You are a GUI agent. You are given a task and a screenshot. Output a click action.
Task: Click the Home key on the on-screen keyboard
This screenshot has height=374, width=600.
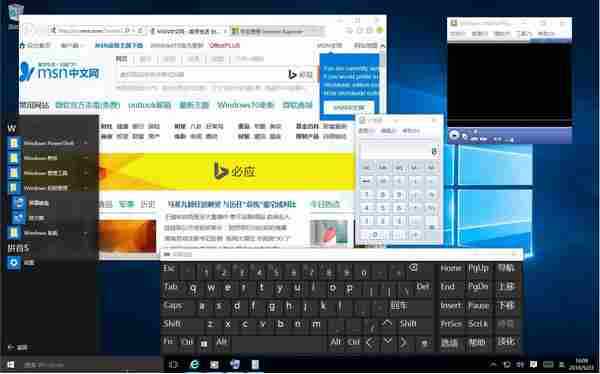tap(451, 268)
